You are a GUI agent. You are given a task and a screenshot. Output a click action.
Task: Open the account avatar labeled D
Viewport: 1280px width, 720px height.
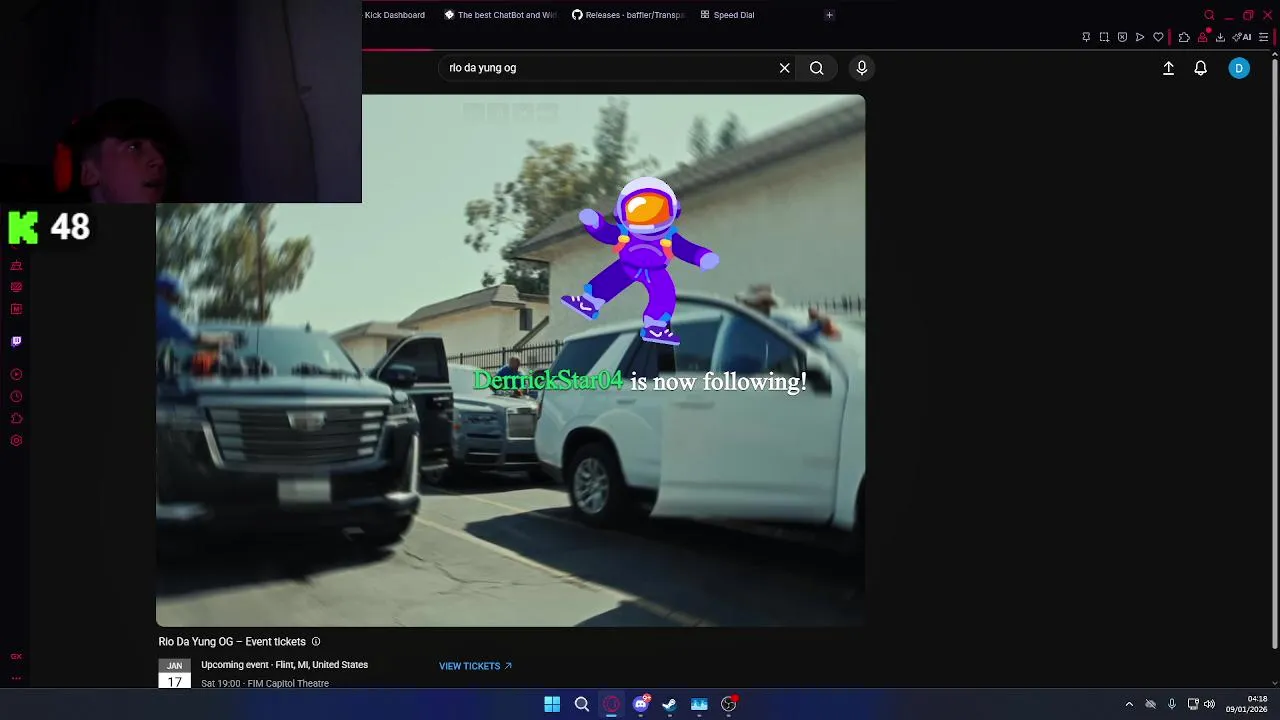coord(1239,68)
